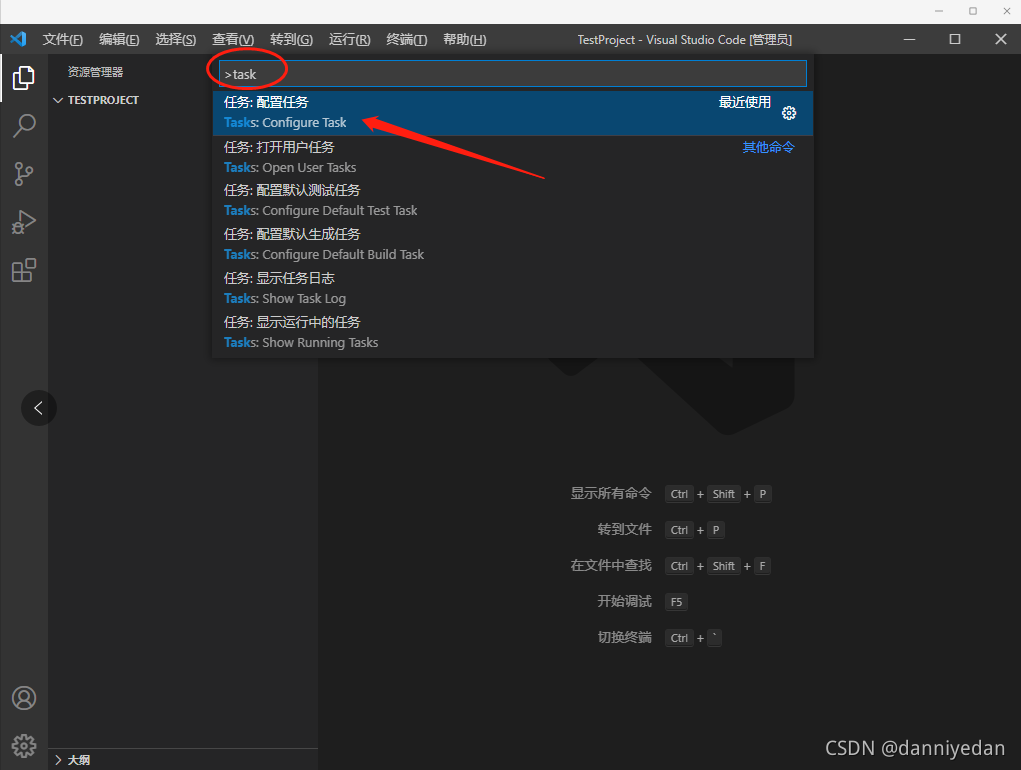Viewport: 1021px width, 770px height.
Task: Minimize the outer host window
Action: click(939, 11)
